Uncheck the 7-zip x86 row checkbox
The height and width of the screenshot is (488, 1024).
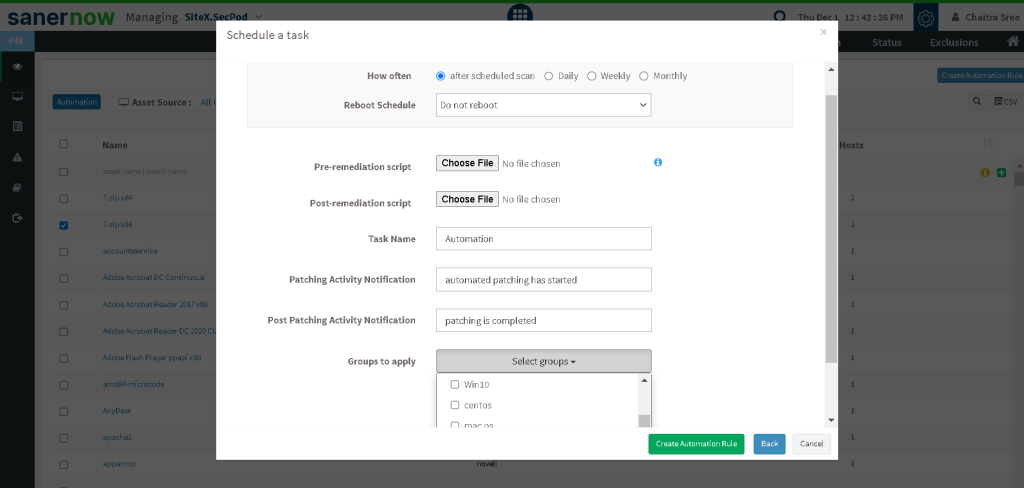tap(63, 225)
